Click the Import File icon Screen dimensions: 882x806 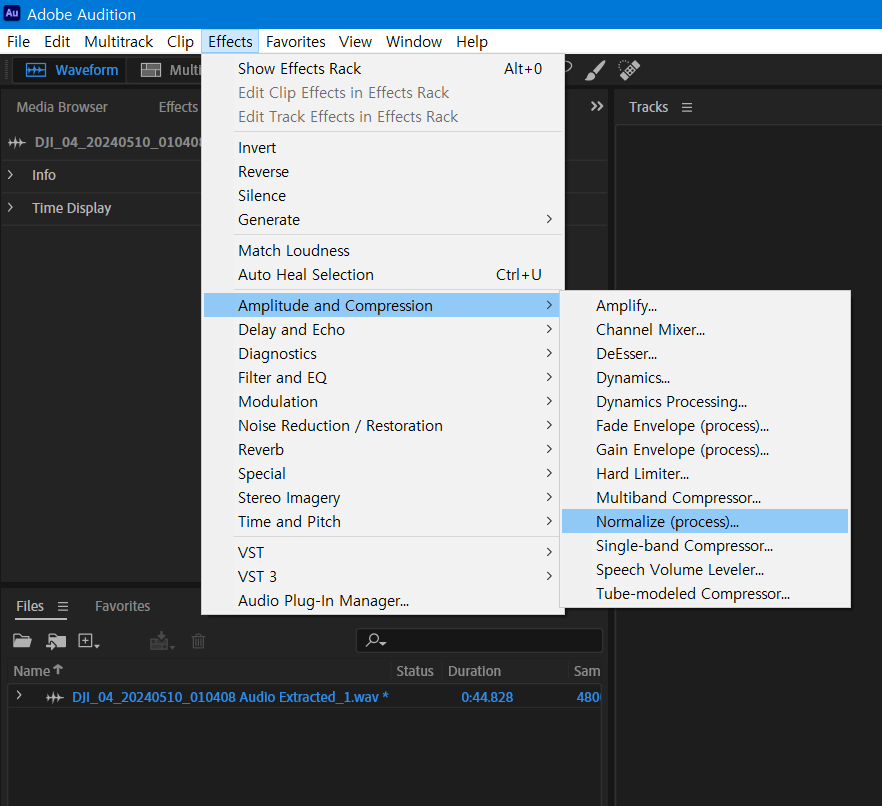pos(56,641)
